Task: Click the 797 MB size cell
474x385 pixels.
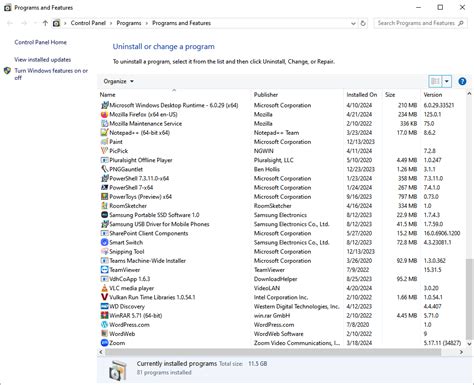Action: pyautogui.click(x=407, y=196)
